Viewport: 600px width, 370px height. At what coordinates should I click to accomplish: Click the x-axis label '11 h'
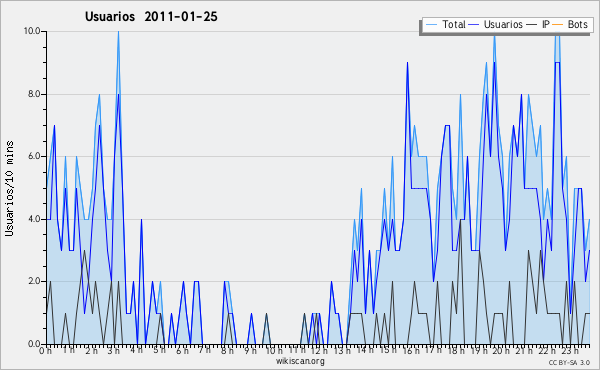pos(297,350)
